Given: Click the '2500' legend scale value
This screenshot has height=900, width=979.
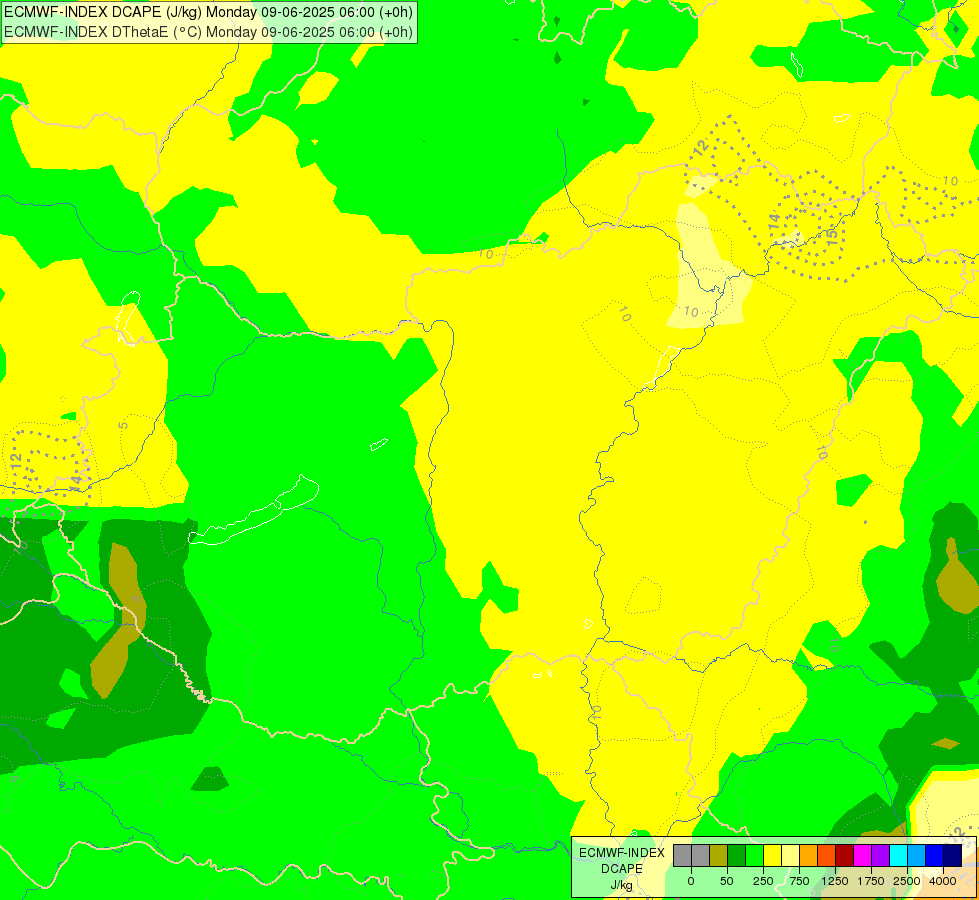Looking at the screenshot, I should click(x=907, y=881).
